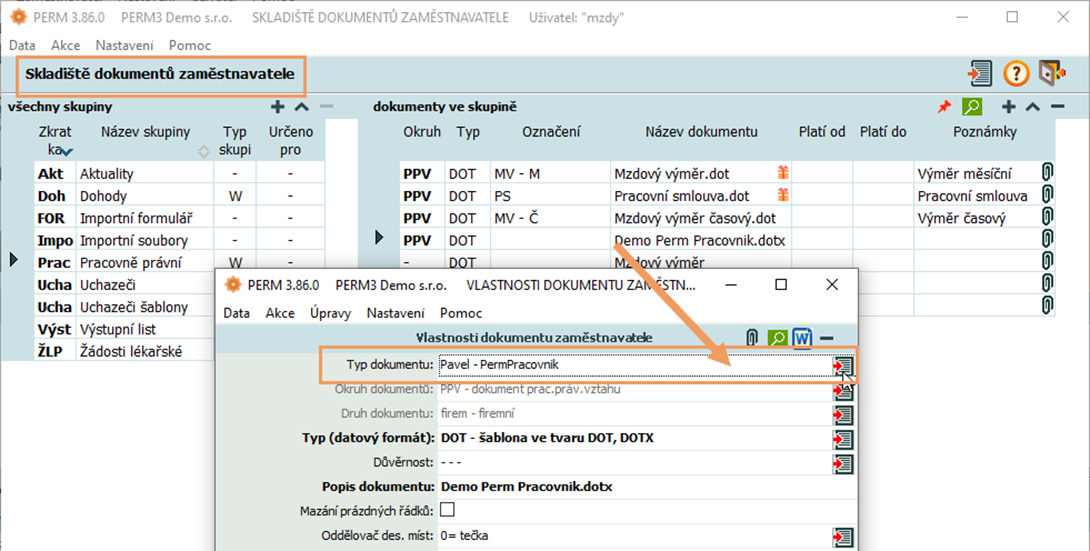Open Úpravy menu in properties dialog
Screen dimensions: 1090x551
click(331, 313)
